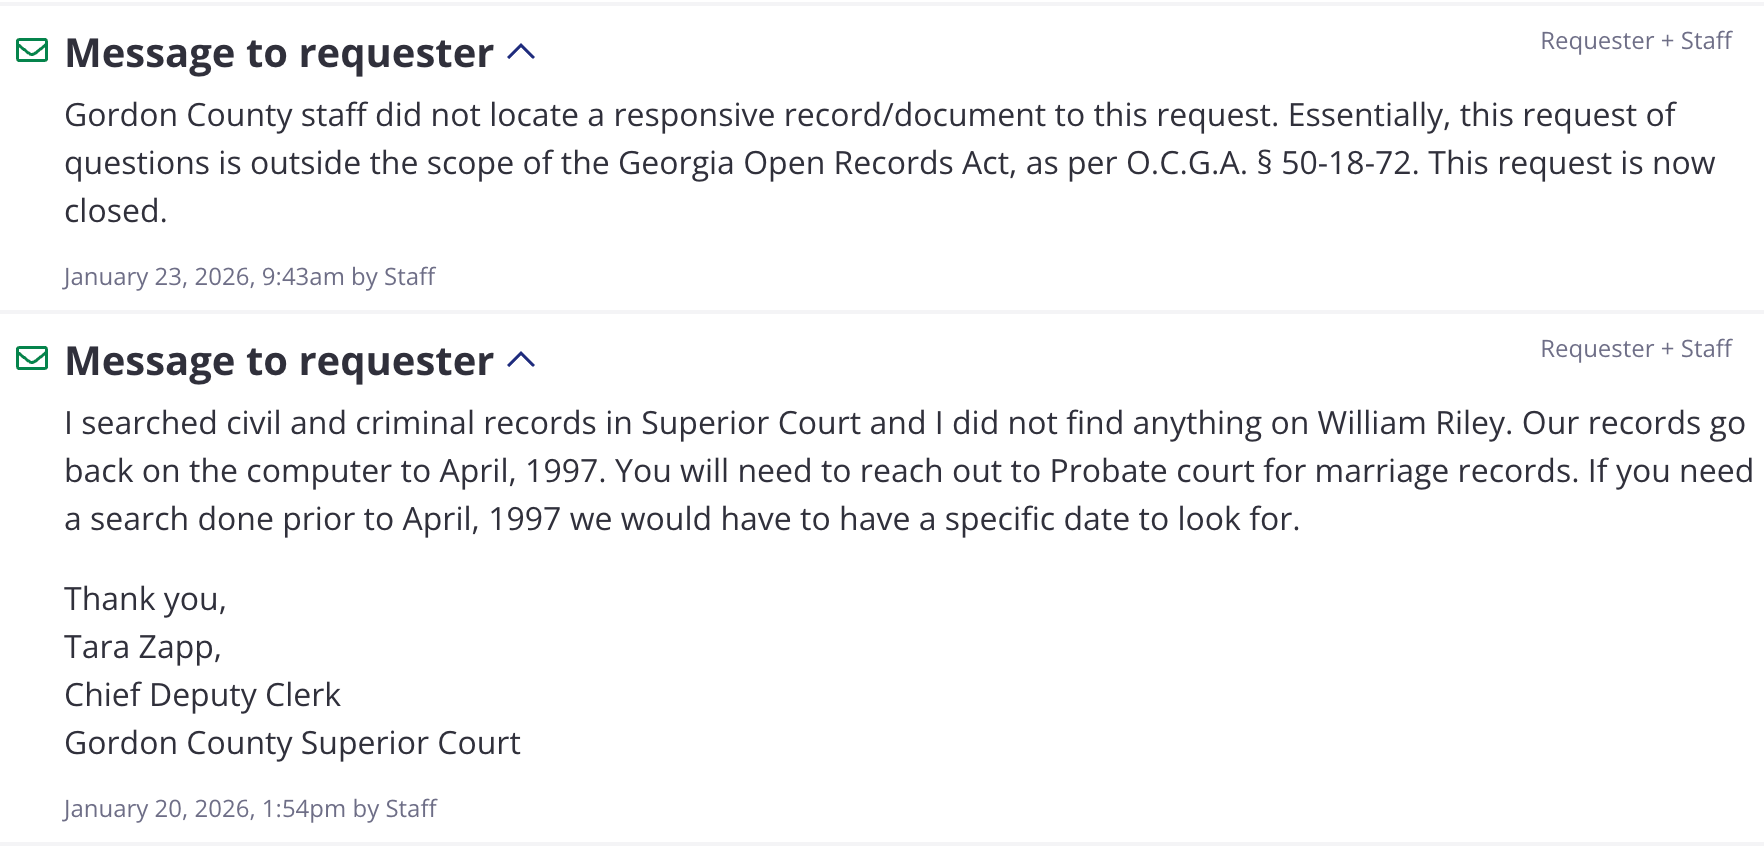Collapse the Tara Zapp message using its chevron
This screenshot has width=1764, height=866.
click(x=521, y=360)
